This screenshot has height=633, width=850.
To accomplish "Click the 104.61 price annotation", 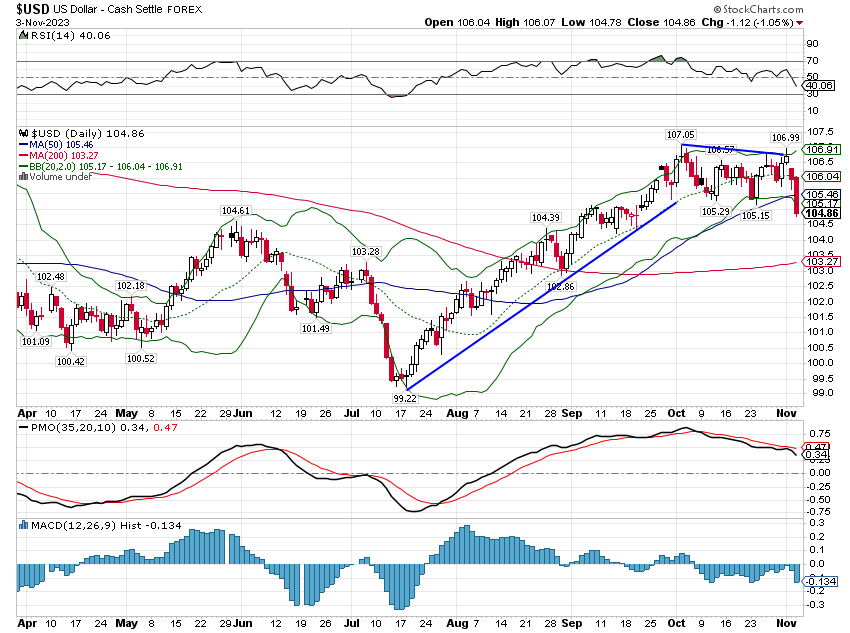I will pos(235,211).
